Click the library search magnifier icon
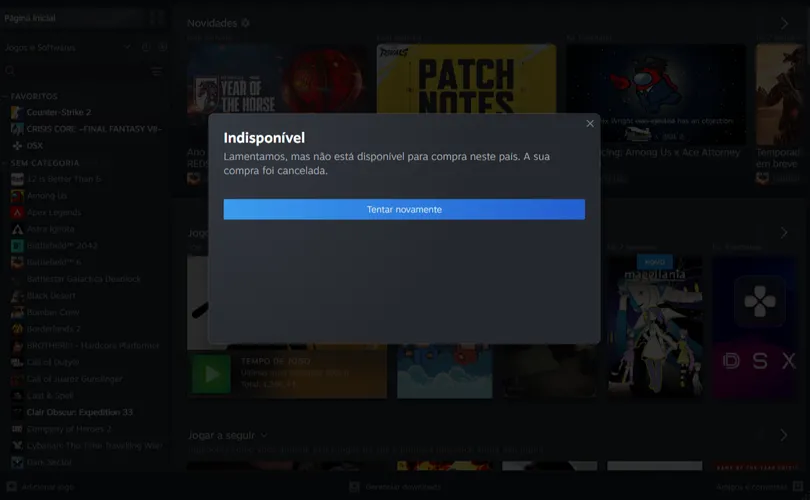The height and width of the screenshot is (500, 810). [x=10, y=71]
